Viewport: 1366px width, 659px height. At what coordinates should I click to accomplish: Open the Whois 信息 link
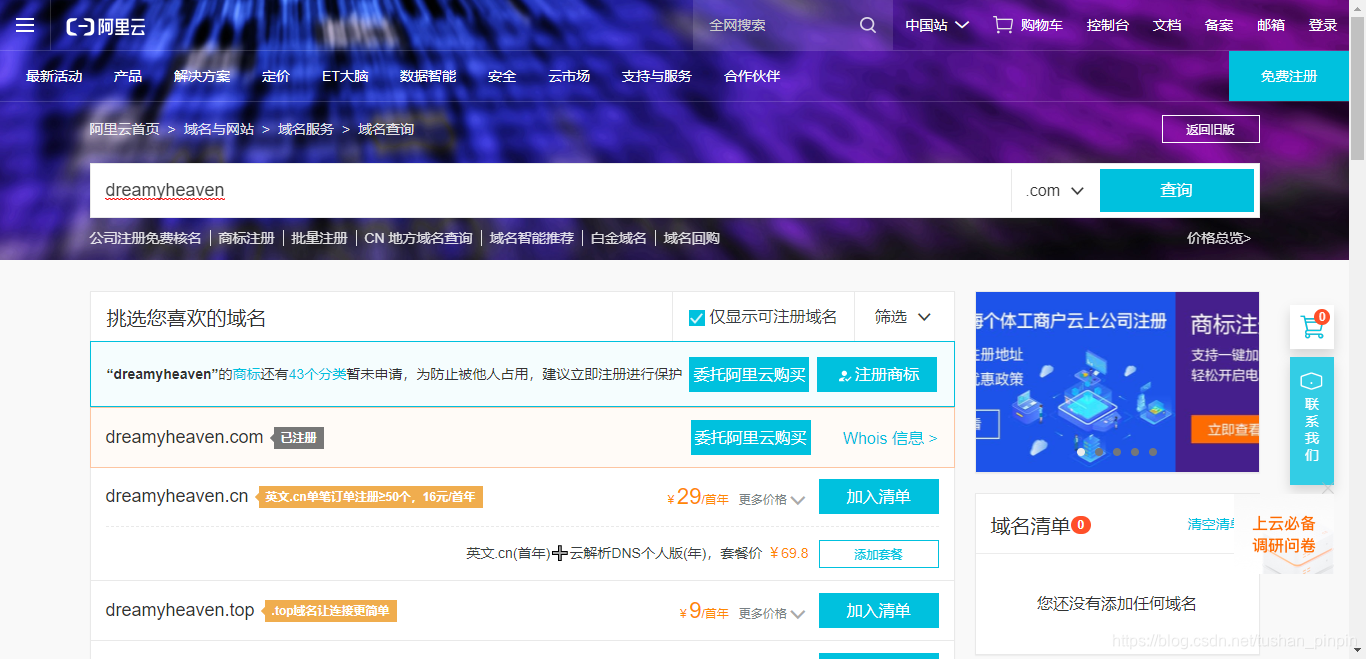(x=890, y=438)
